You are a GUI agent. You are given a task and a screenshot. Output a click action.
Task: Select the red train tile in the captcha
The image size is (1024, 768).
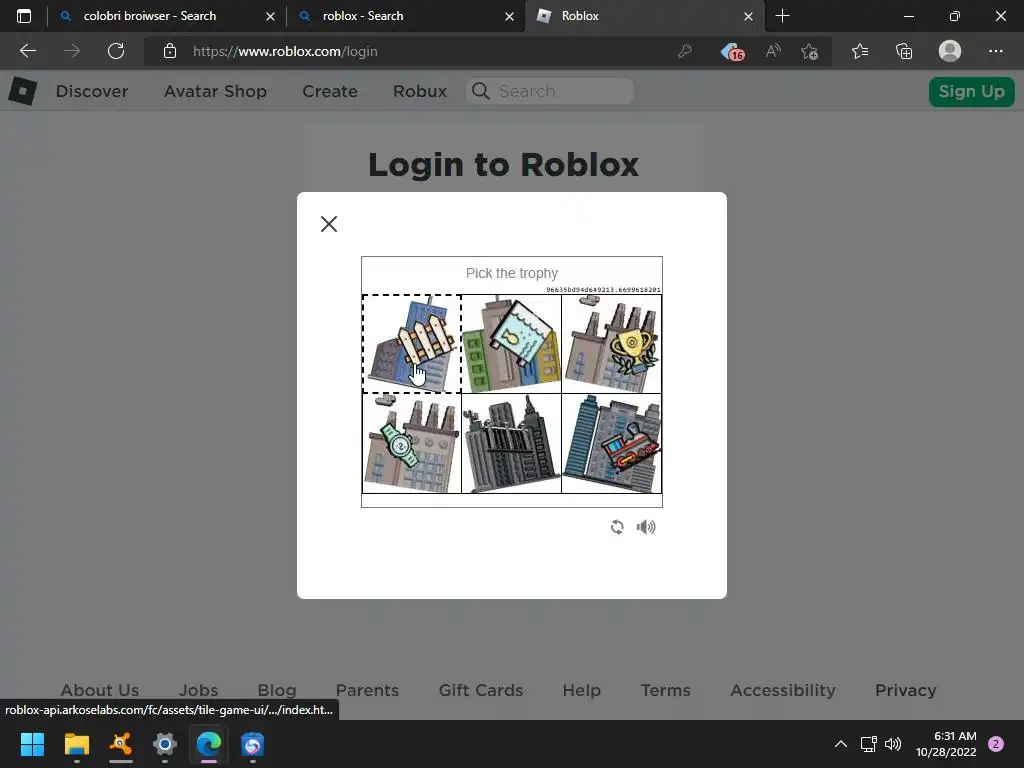click(x=611, y=443)
